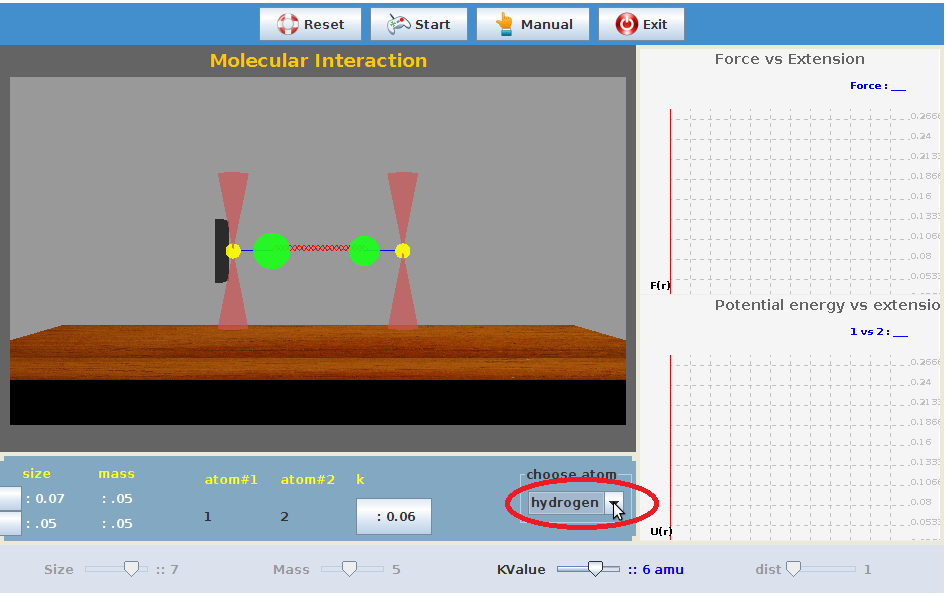Click the button beside size 0.07

point(9,498)
